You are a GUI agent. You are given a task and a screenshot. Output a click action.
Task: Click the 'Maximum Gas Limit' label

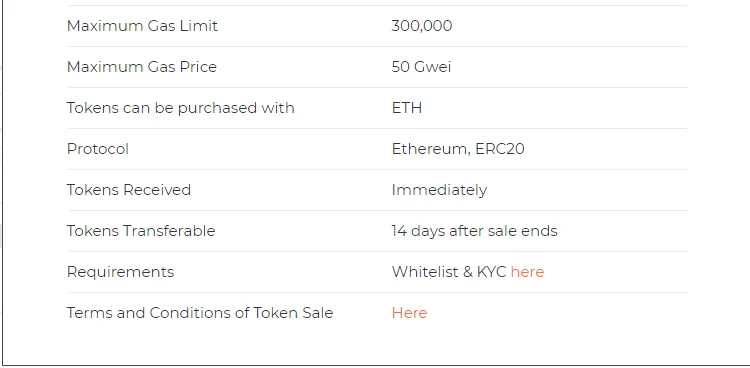(142, 26)
